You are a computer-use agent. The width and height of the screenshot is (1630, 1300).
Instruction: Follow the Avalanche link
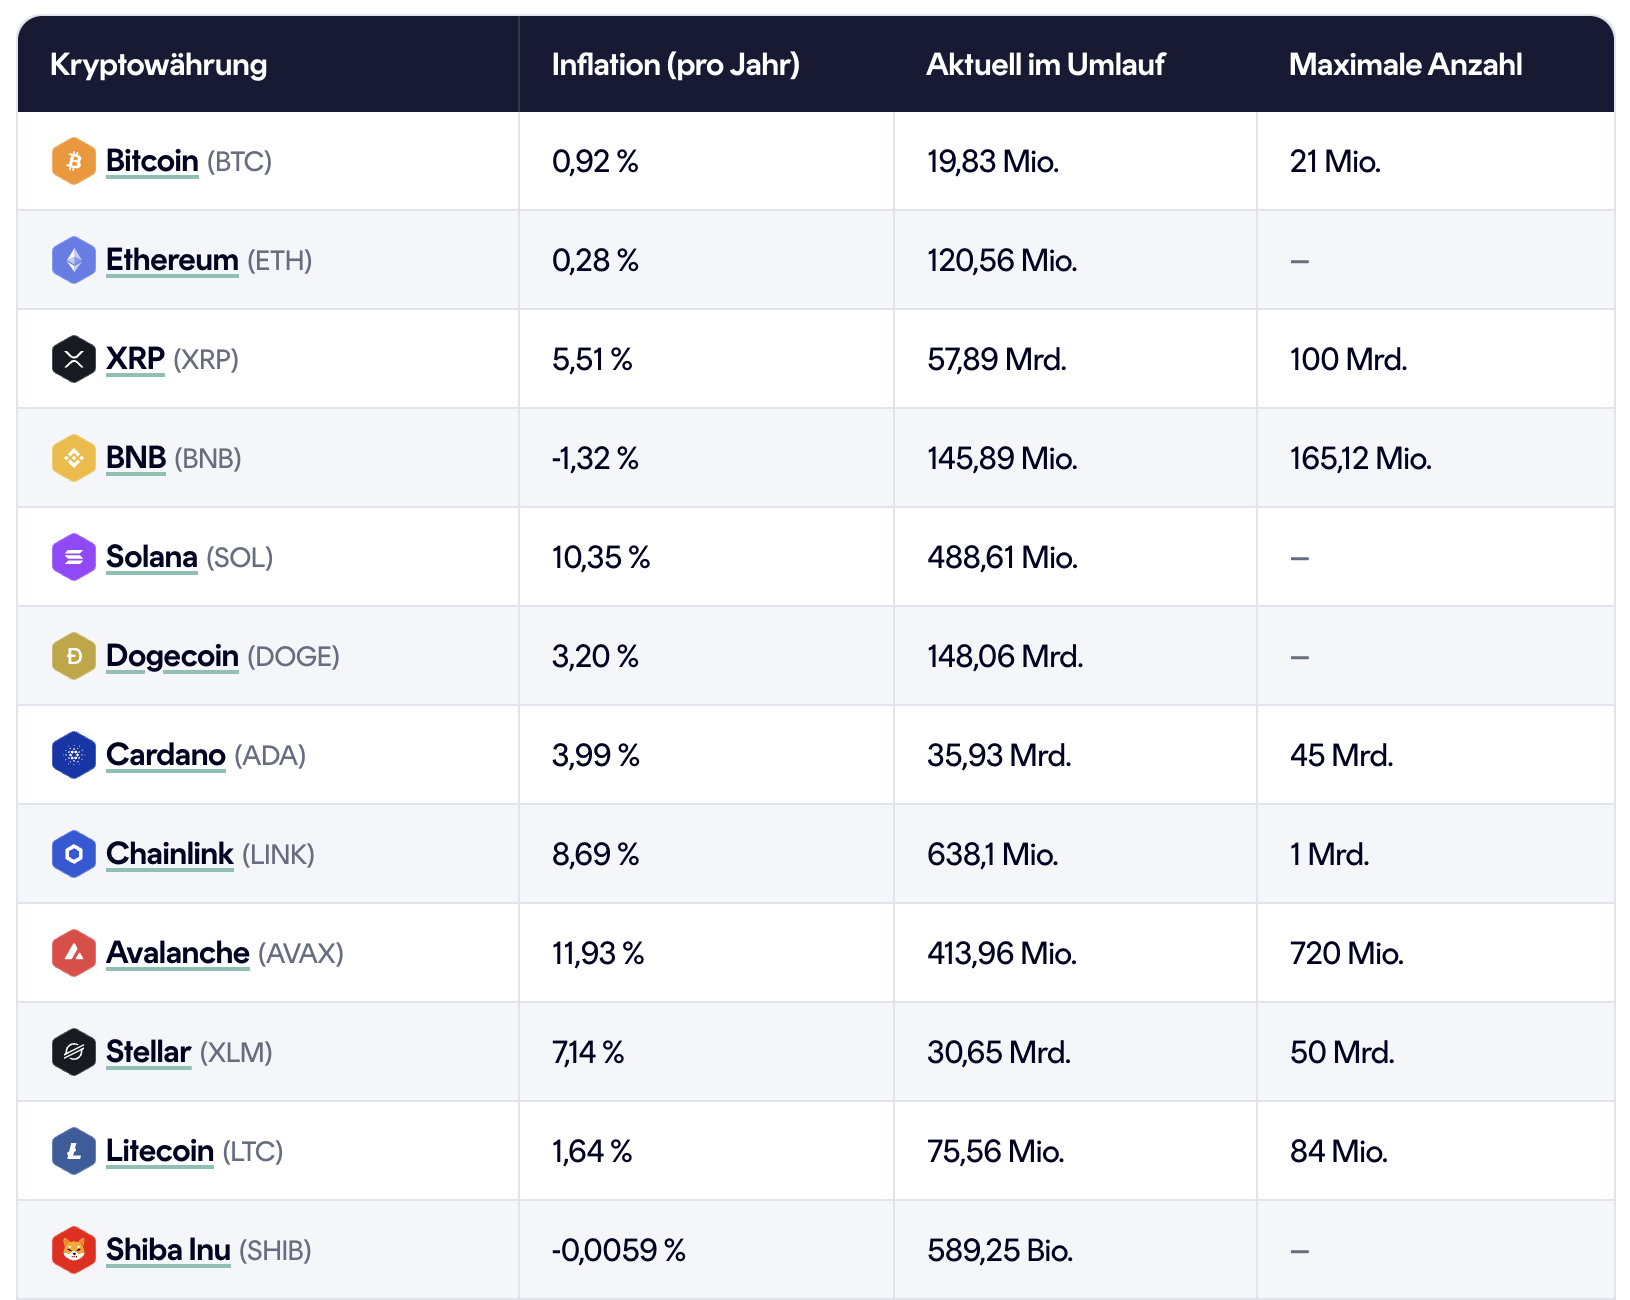[177, 953]
